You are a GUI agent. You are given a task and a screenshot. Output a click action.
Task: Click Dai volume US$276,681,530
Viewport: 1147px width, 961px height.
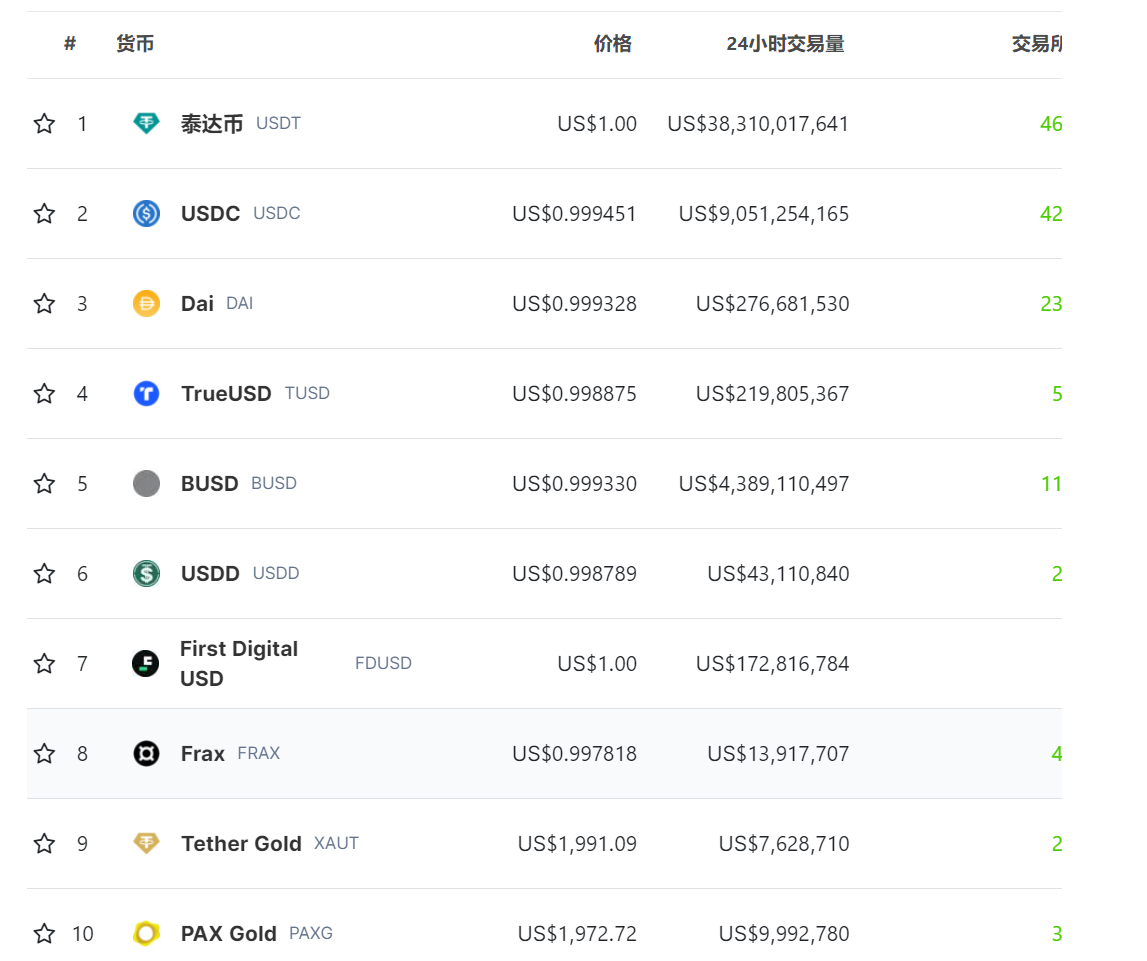(x=772, y=304)
